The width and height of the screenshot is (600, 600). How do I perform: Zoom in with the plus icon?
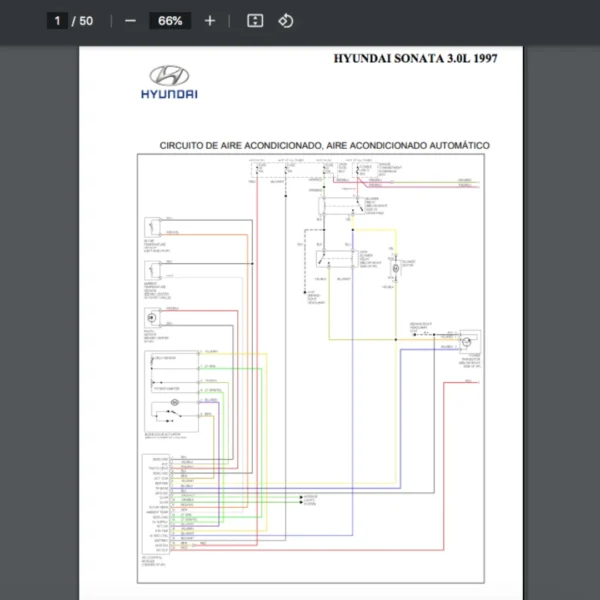click(209, 21)
